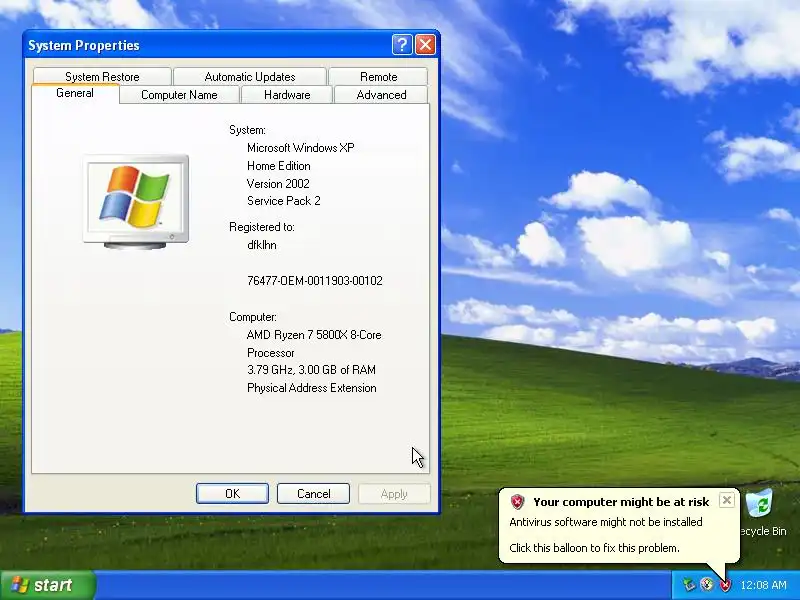Click product ID '76477-OEM-0011903-00102'
The height and width of the screenshot is (600, 800).
(x=315, y=281)
